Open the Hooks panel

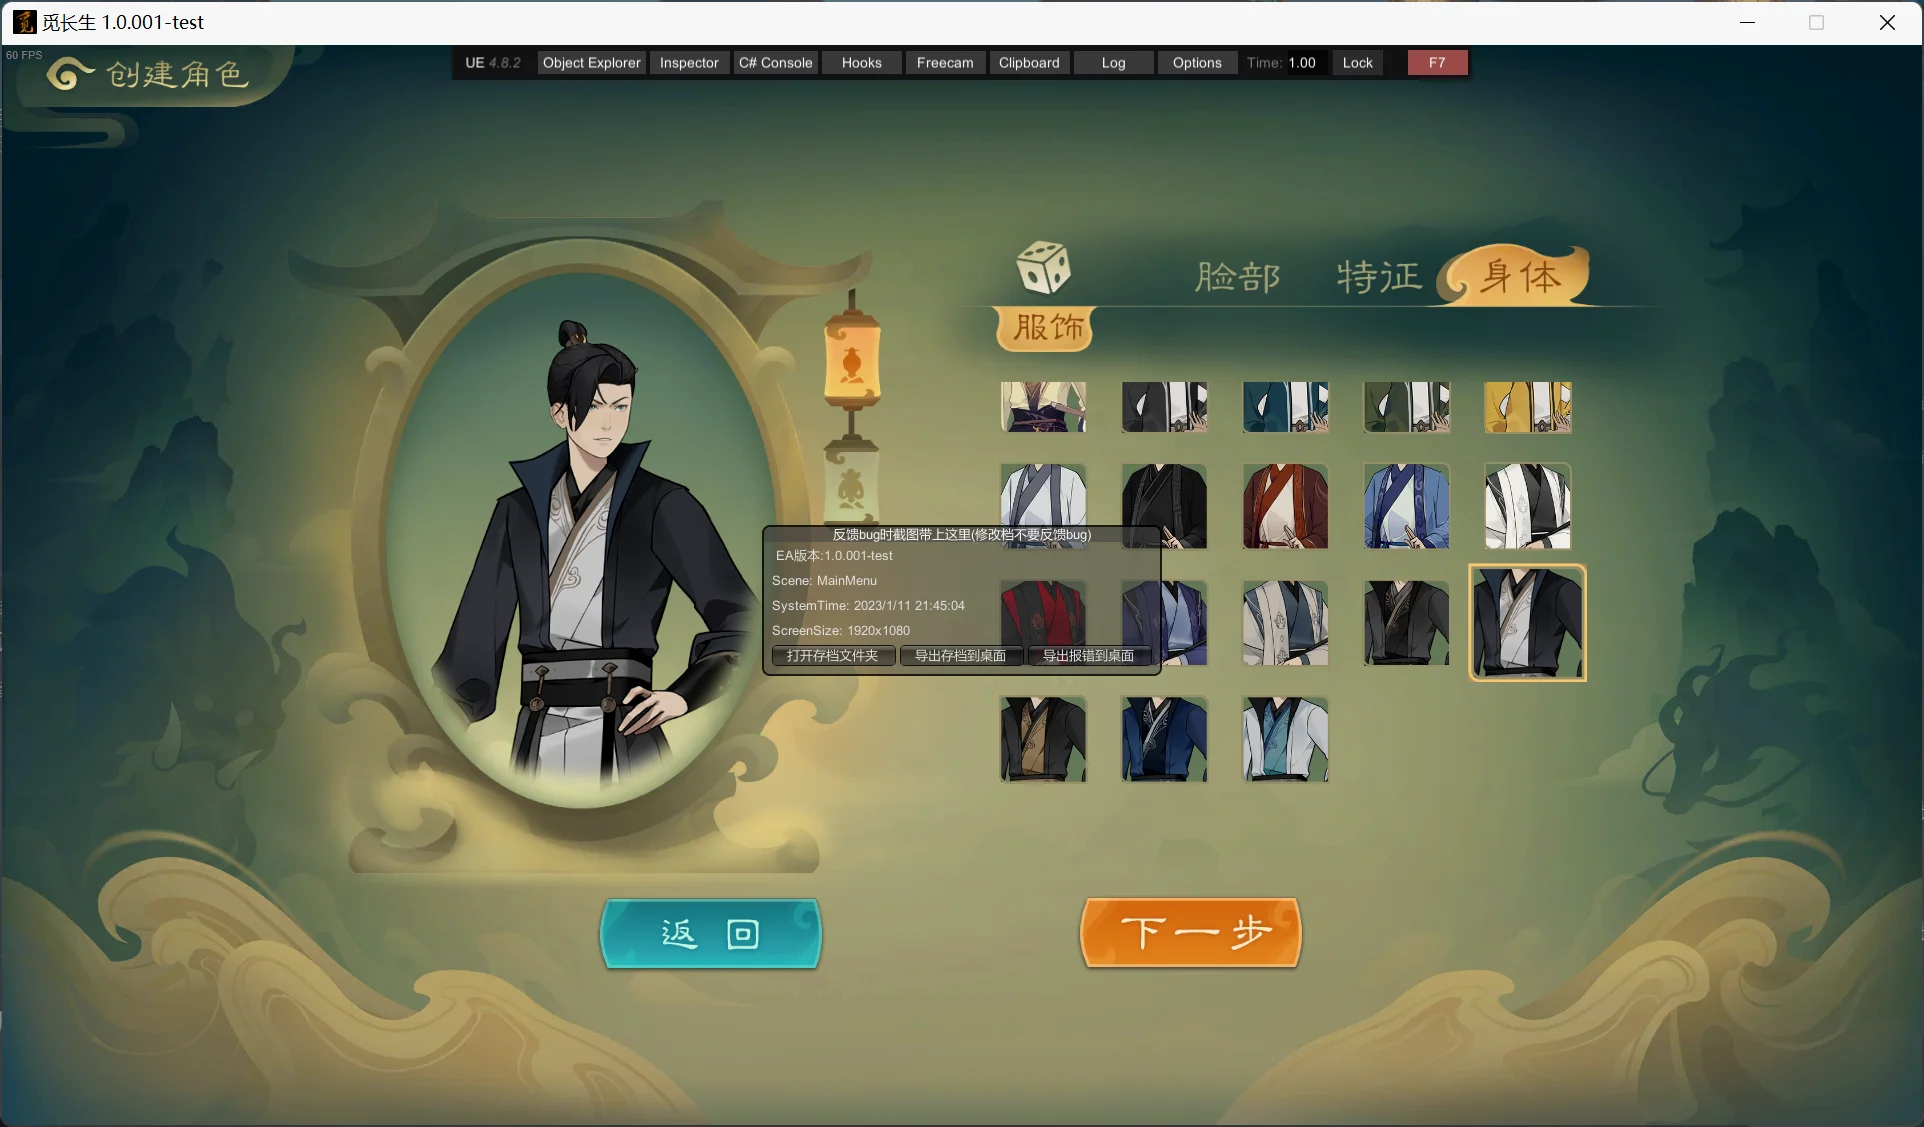pos(862,62)
